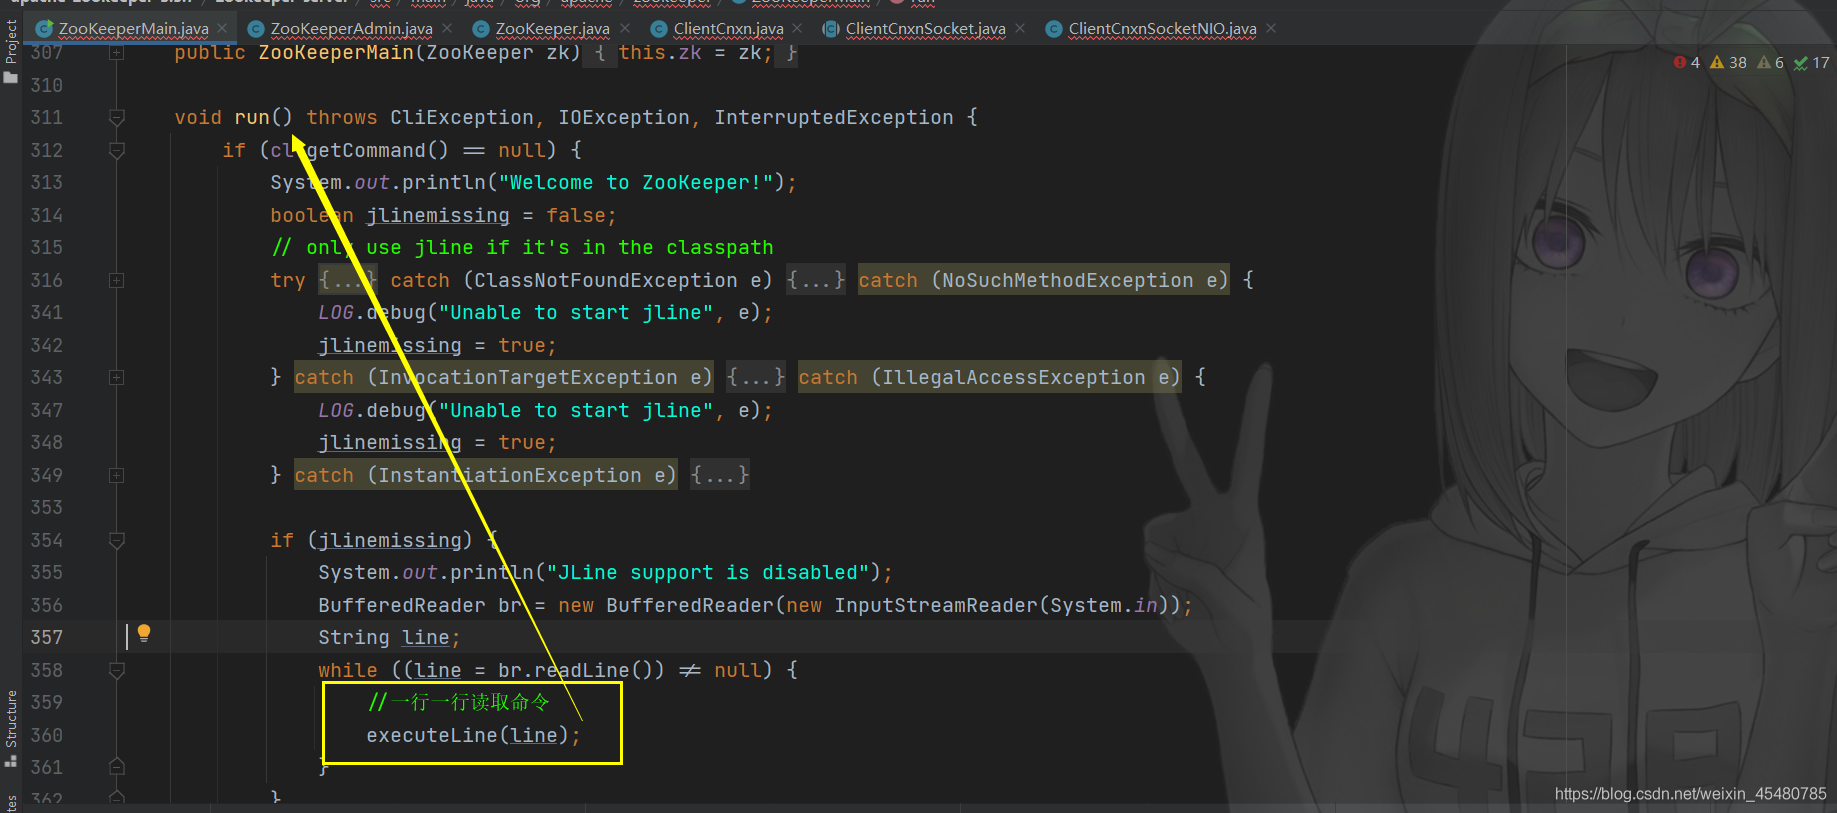Click the fold end marker at line 361
The height and width of the screenshot is (813, 1837).
(x=117, y=767)
